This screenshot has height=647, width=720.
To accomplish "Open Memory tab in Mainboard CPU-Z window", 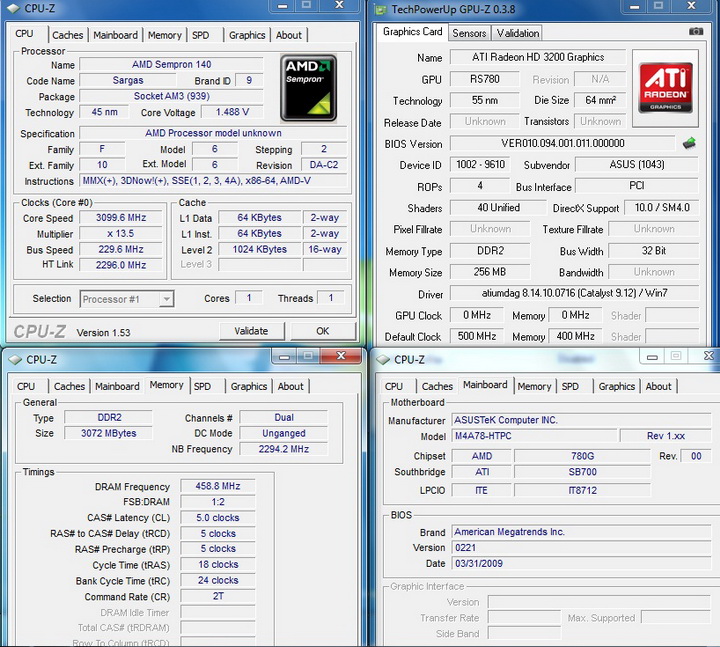I will click(x=534, y=387).
